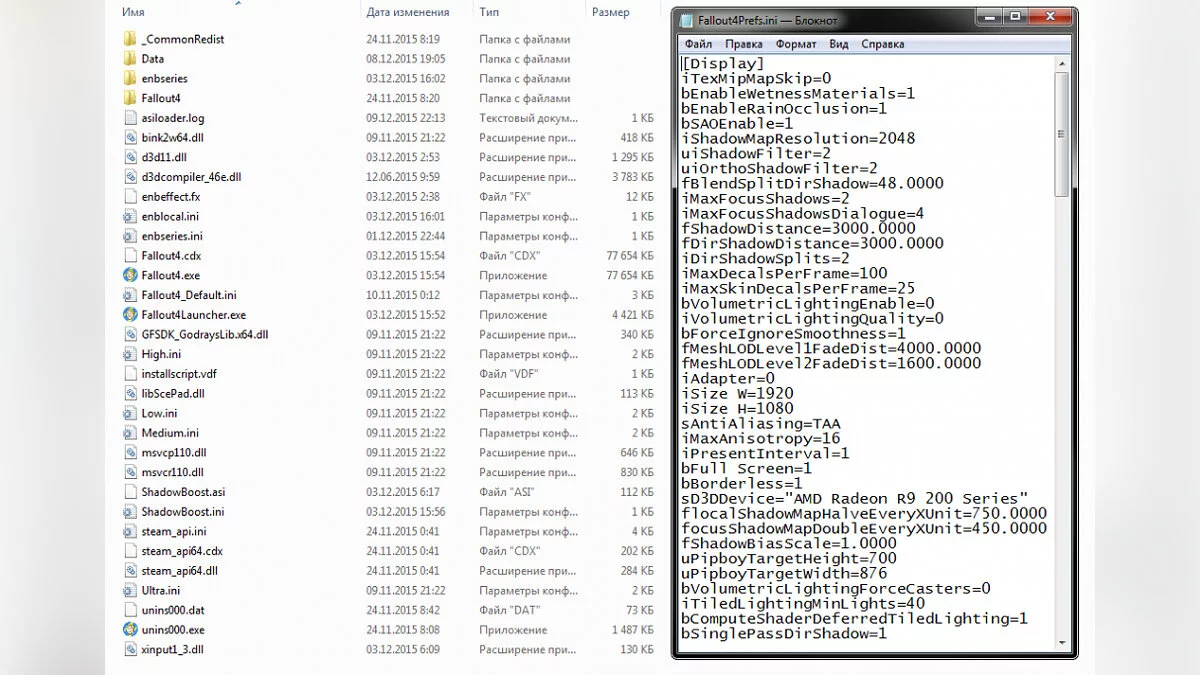Screen dimensions: 1200x675
Task: Click Notepad vertical scrollbar down arrow
Action: click(x=1061, y=642)
